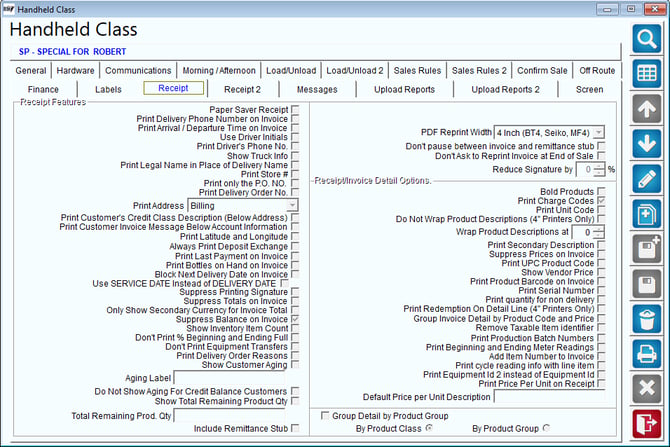Image resolution: width=670 pixels, height=447 pixels.
Task: Click the pencil Edit icon
Action: [646, 179]
